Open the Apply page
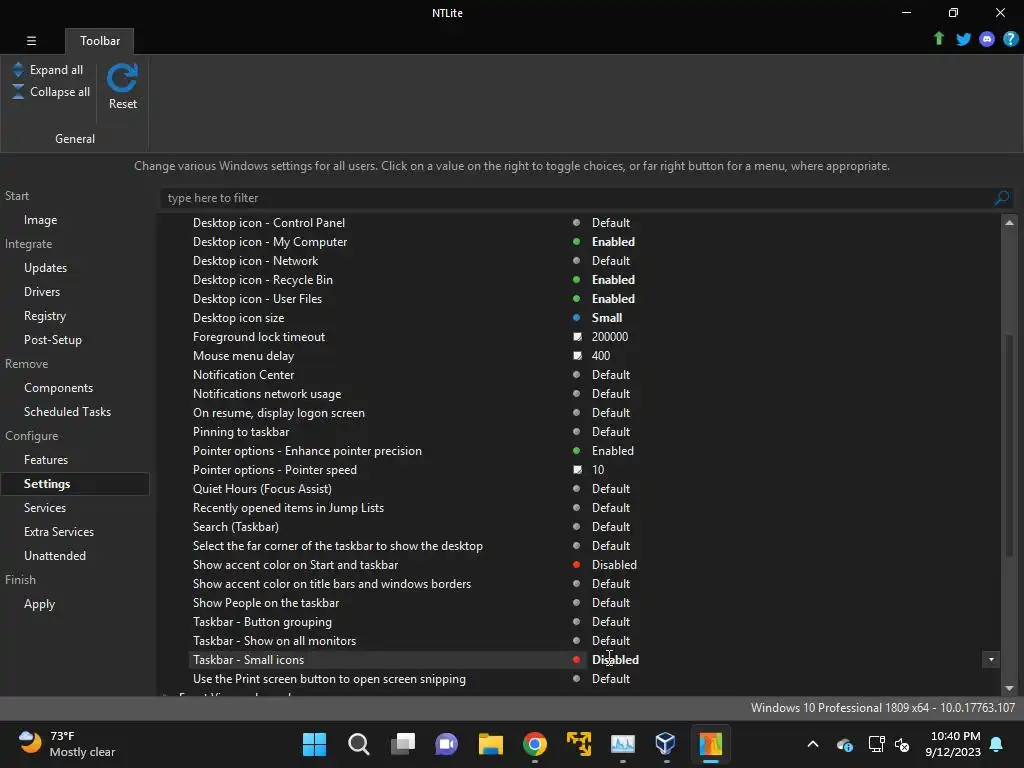The image size is (1024, 768). pos(39,604)
